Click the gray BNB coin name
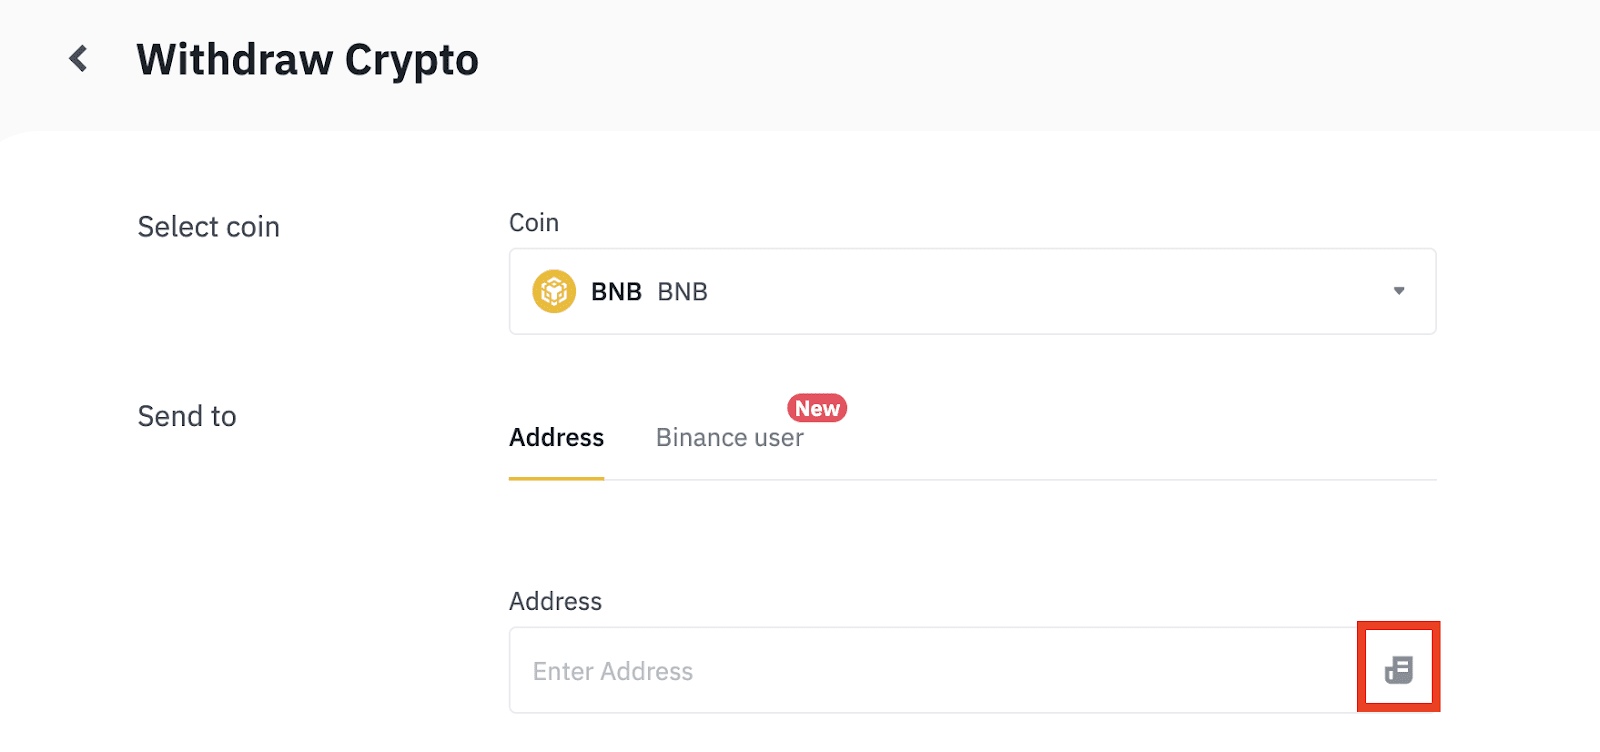This screenshot has height=752, width=1600. coord(682,292)
